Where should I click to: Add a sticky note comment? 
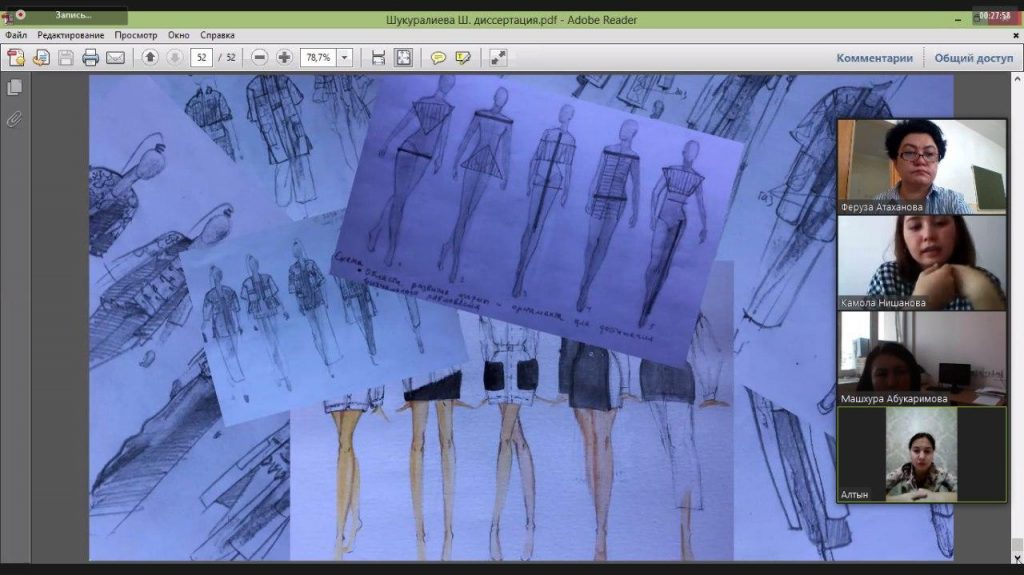[x=438, y=58]
